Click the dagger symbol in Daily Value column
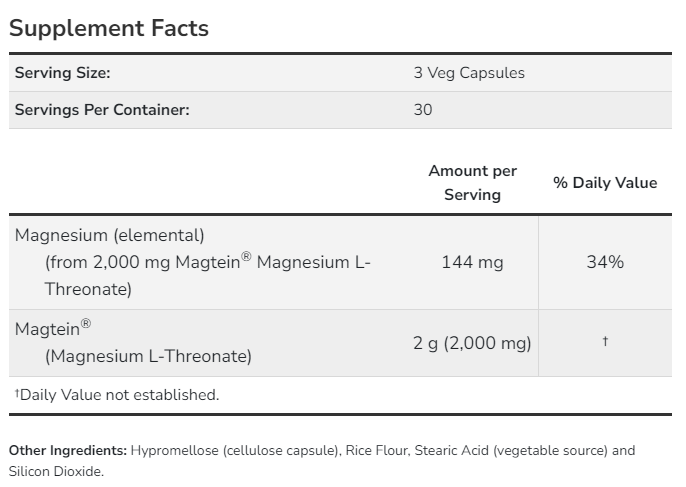This screenshot has height=487, width=686. [x=605, y=343]
